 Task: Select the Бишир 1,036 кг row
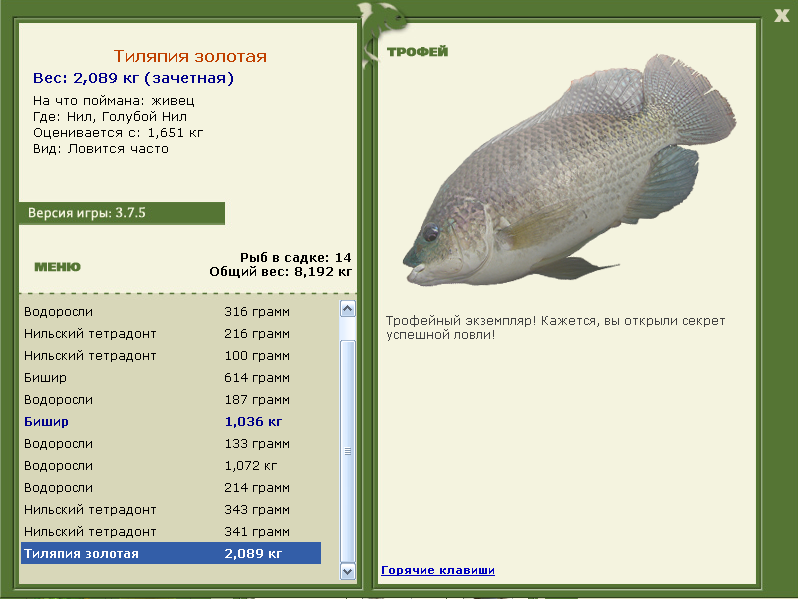tap(171, 421)
